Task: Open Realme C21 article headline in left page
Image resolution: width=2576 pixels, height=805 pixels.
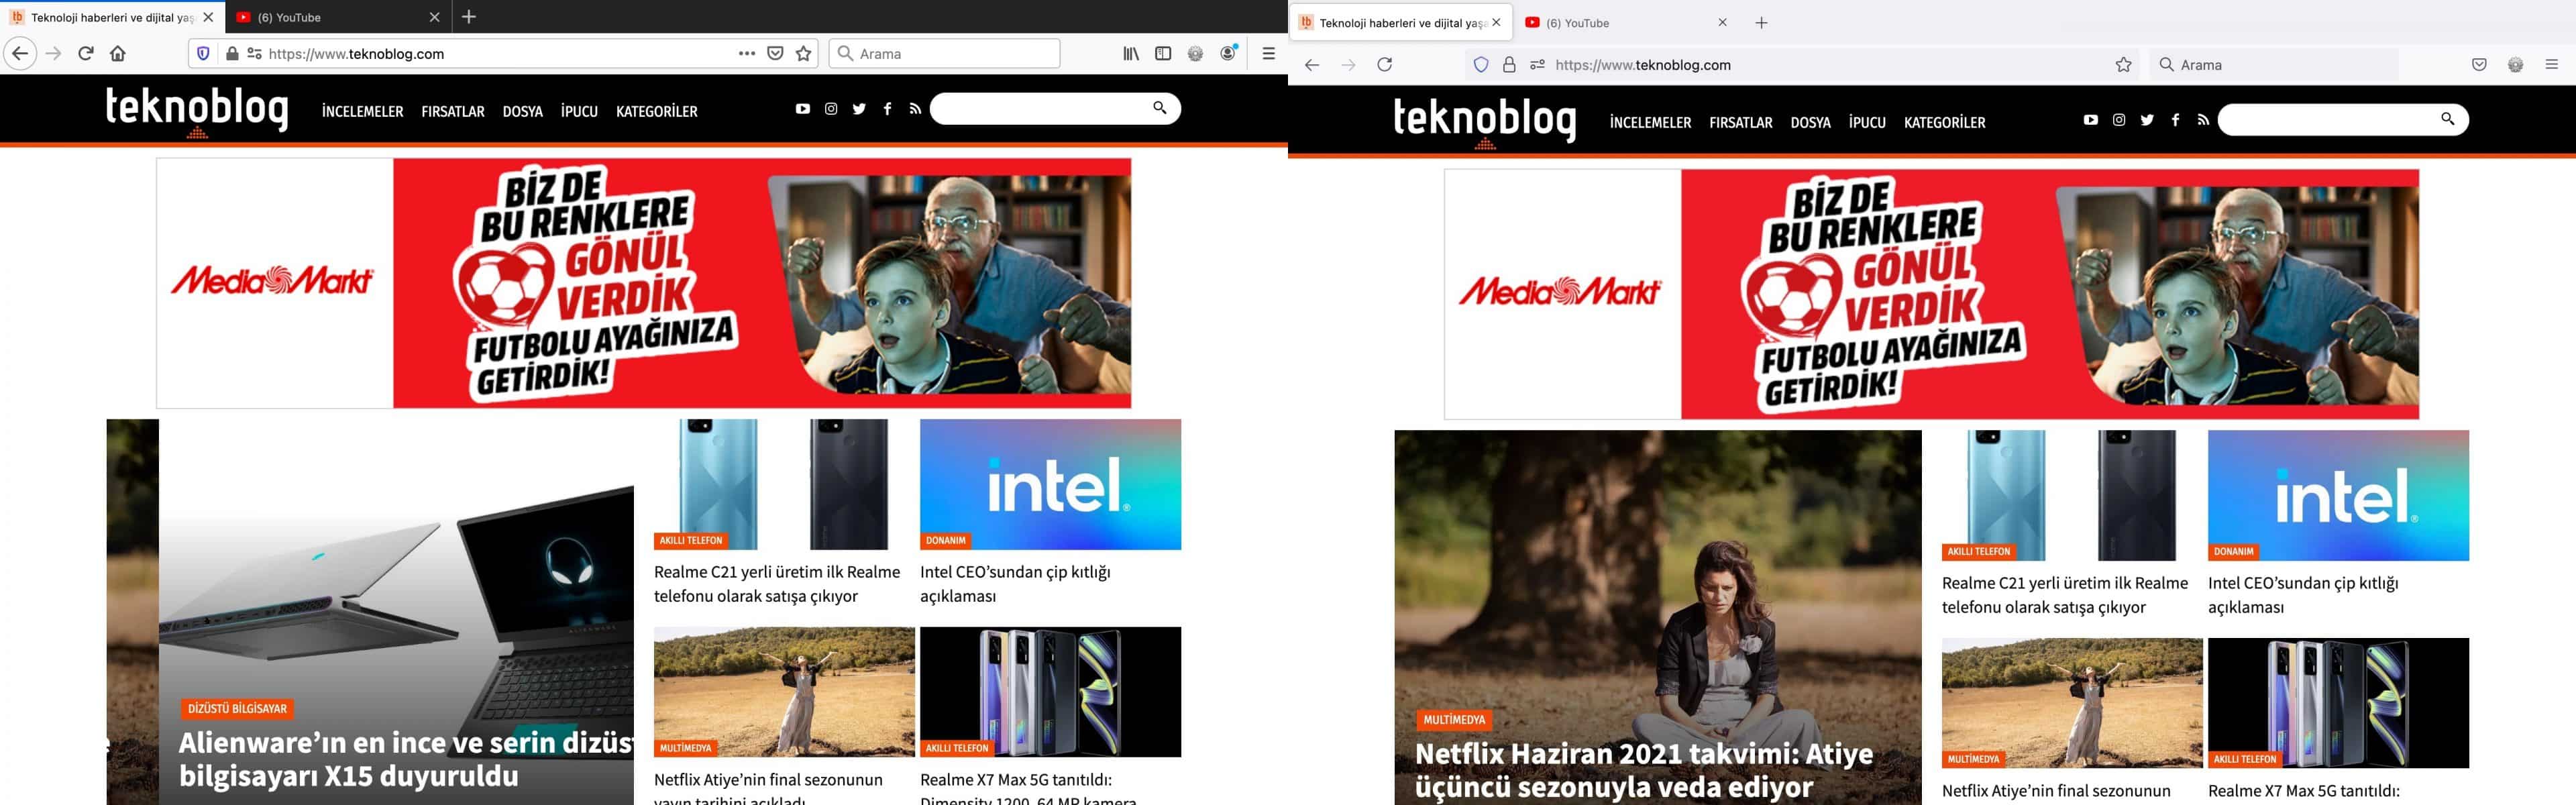Action: point(777,584)
